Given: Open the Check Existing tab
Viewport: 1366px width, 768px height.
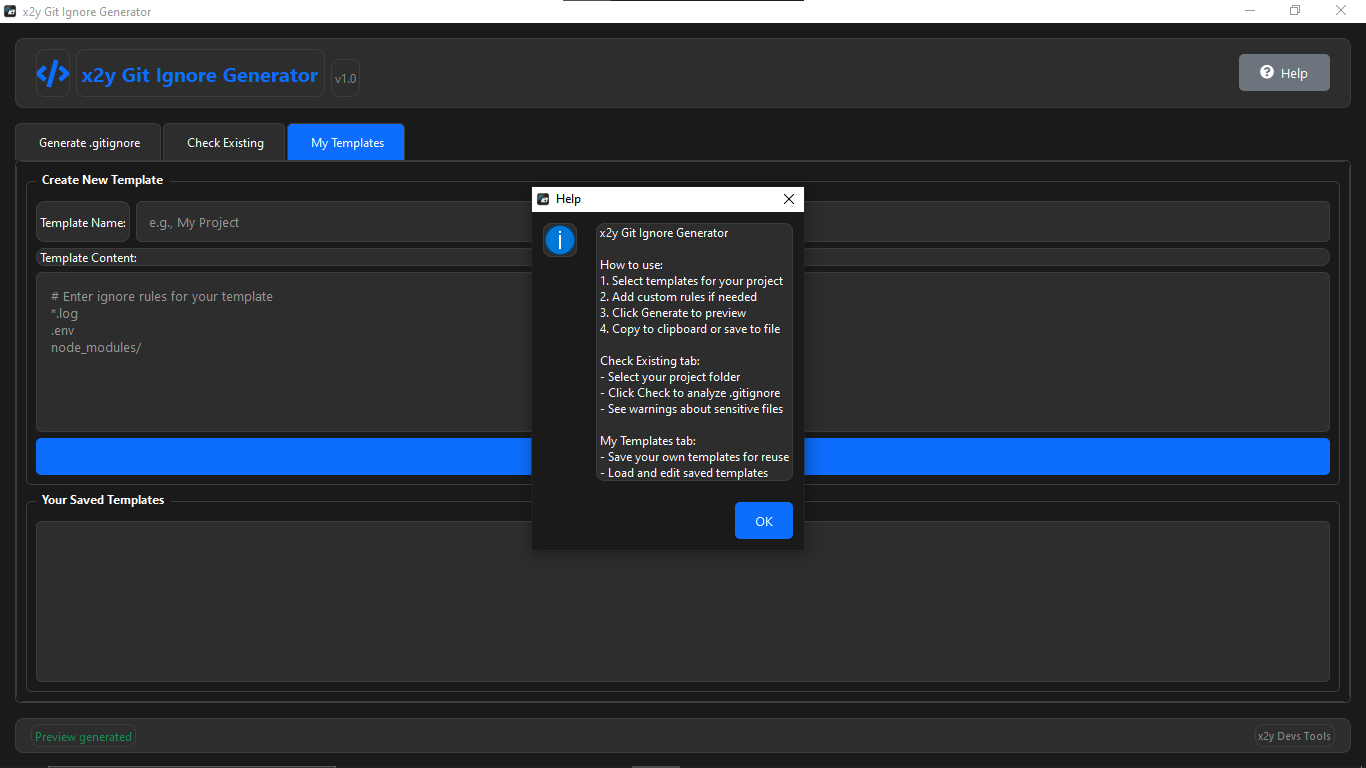Looking at the screenshot, I should click(223, 142).
